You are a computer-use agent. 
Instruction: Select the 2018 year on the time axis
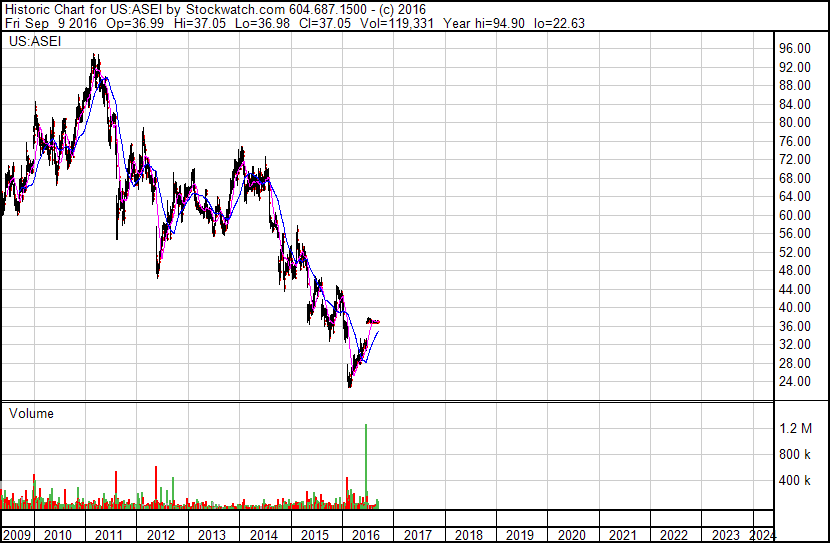(469, 535)
